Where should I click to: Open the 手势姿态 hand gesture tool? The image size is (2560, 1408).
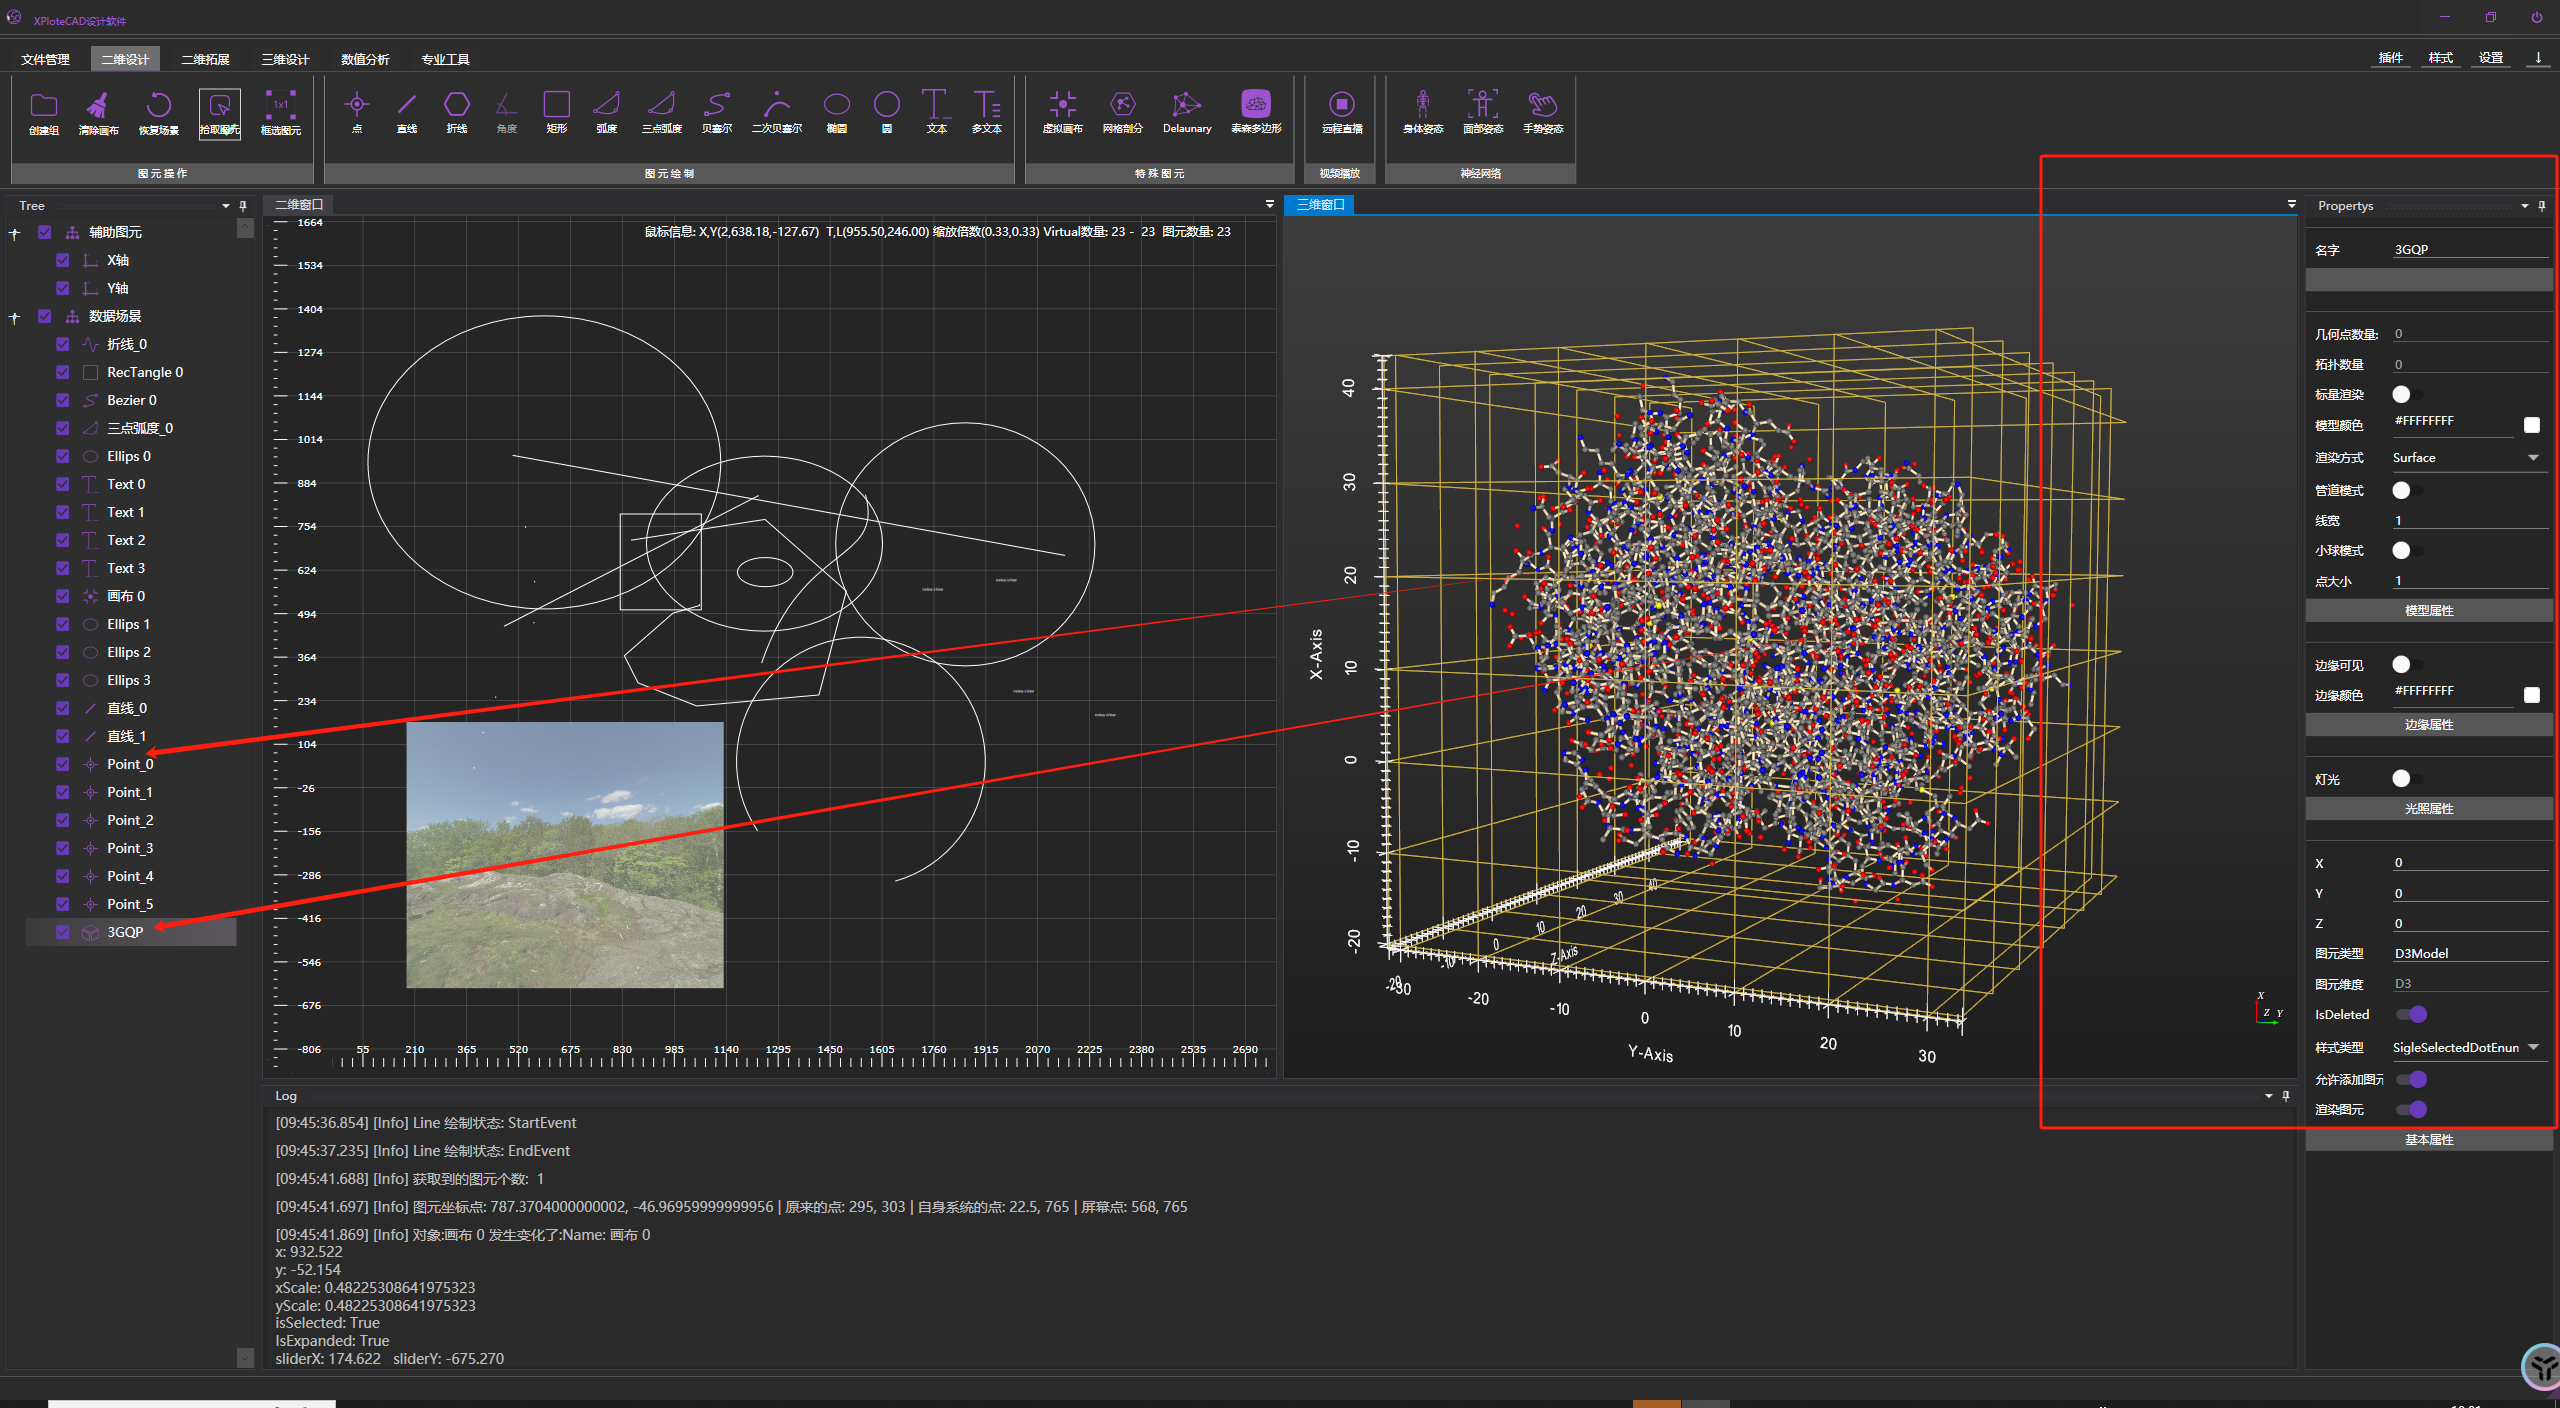(x=1542, y=105)
